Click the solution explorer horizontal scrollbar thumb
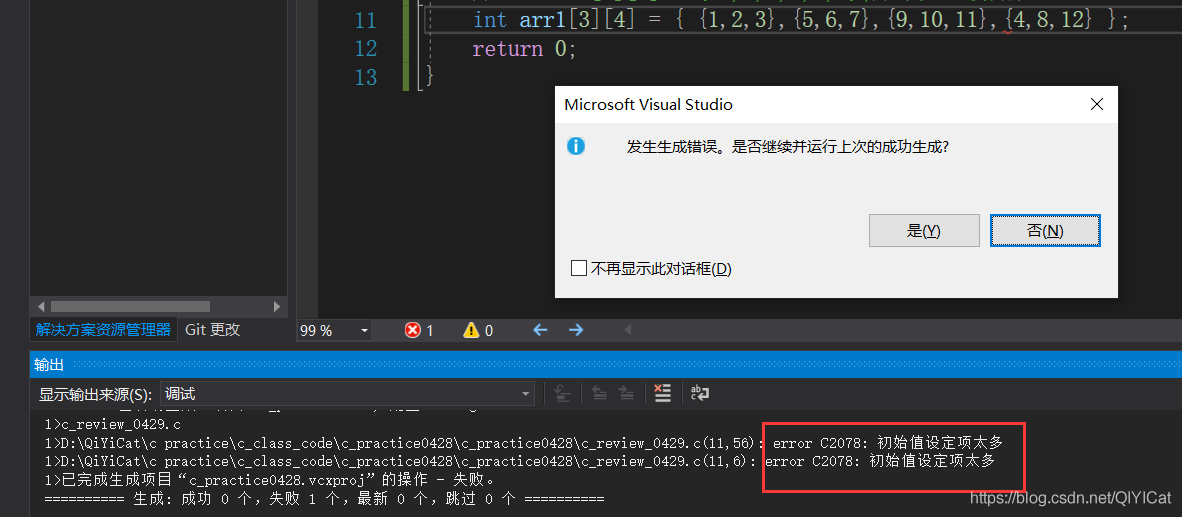Viewport: 1182px width, 517px height. point(130,307)
